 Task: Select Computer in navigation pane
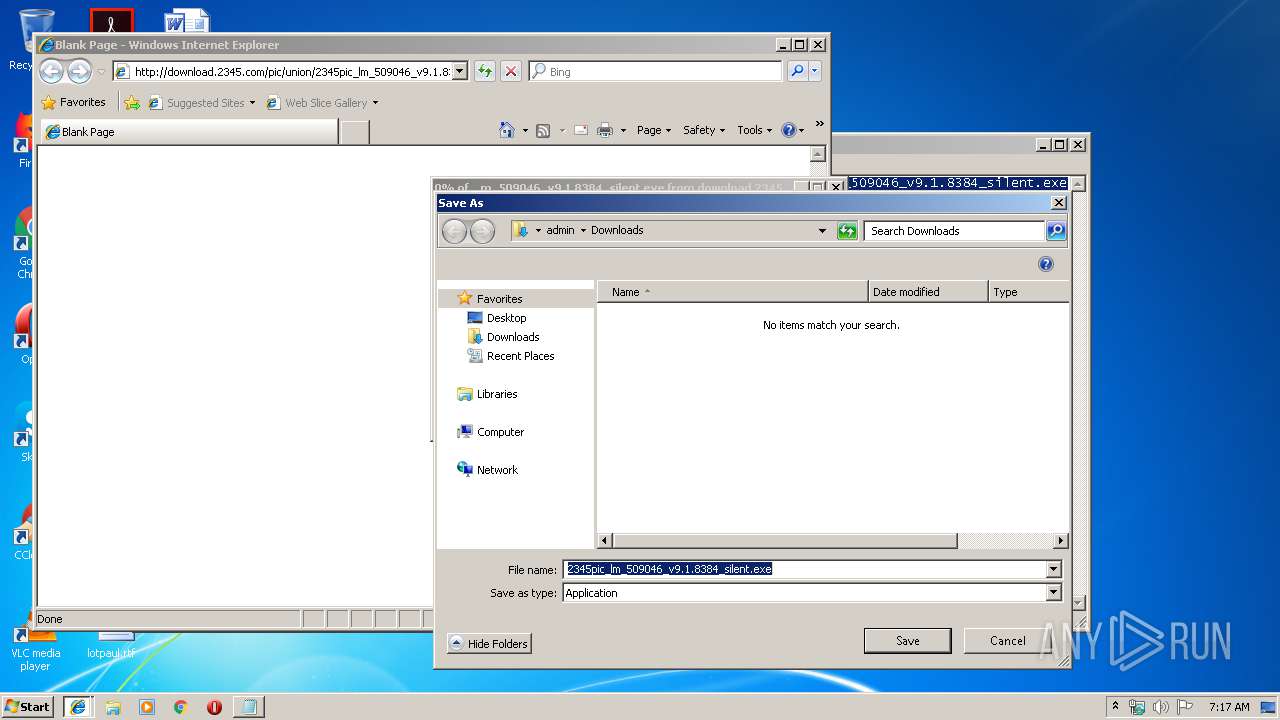(x=500, y=432)
